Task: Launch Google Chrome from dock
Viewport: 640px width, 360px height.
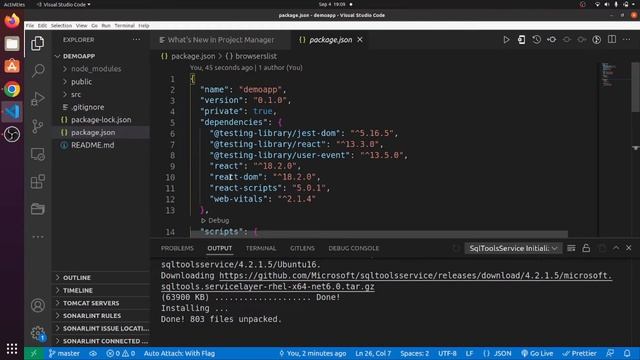Action: coord(12,89)
